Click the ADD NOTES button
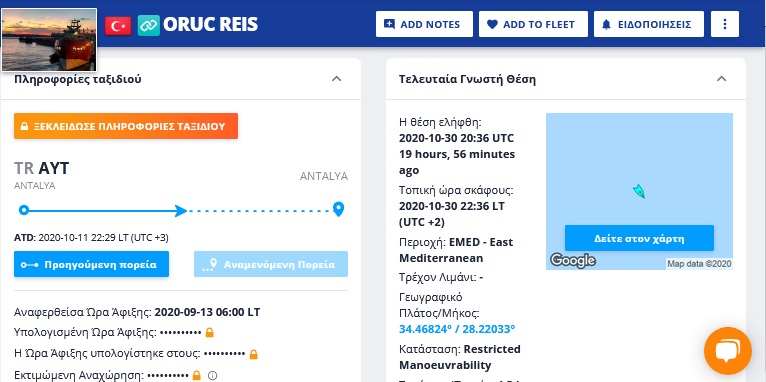Screen dimensions: 766x382 pyautogui.click(x=424, y=24)
